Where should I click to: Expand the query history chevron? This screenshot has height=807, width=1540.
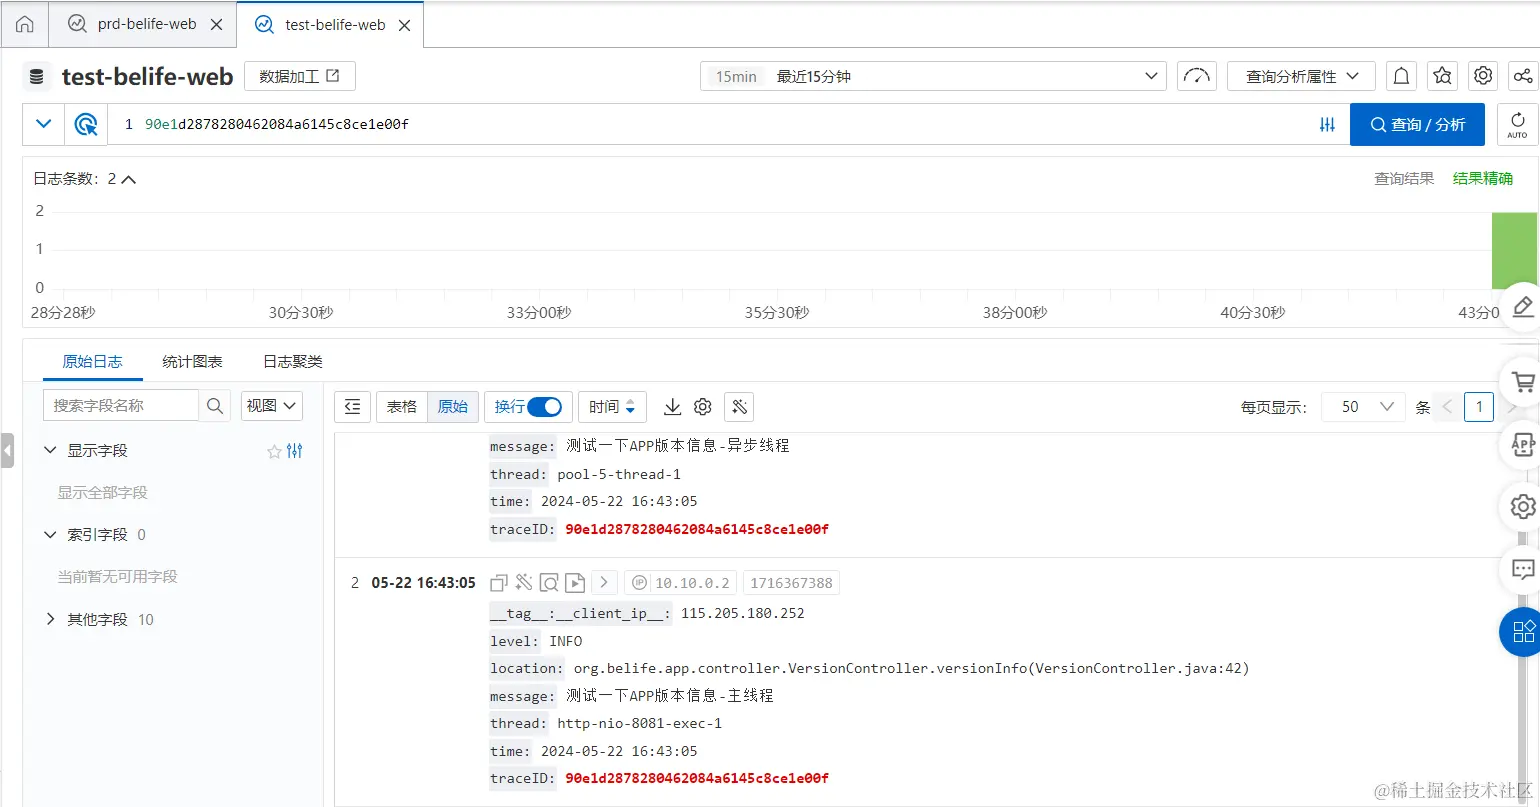43,124
